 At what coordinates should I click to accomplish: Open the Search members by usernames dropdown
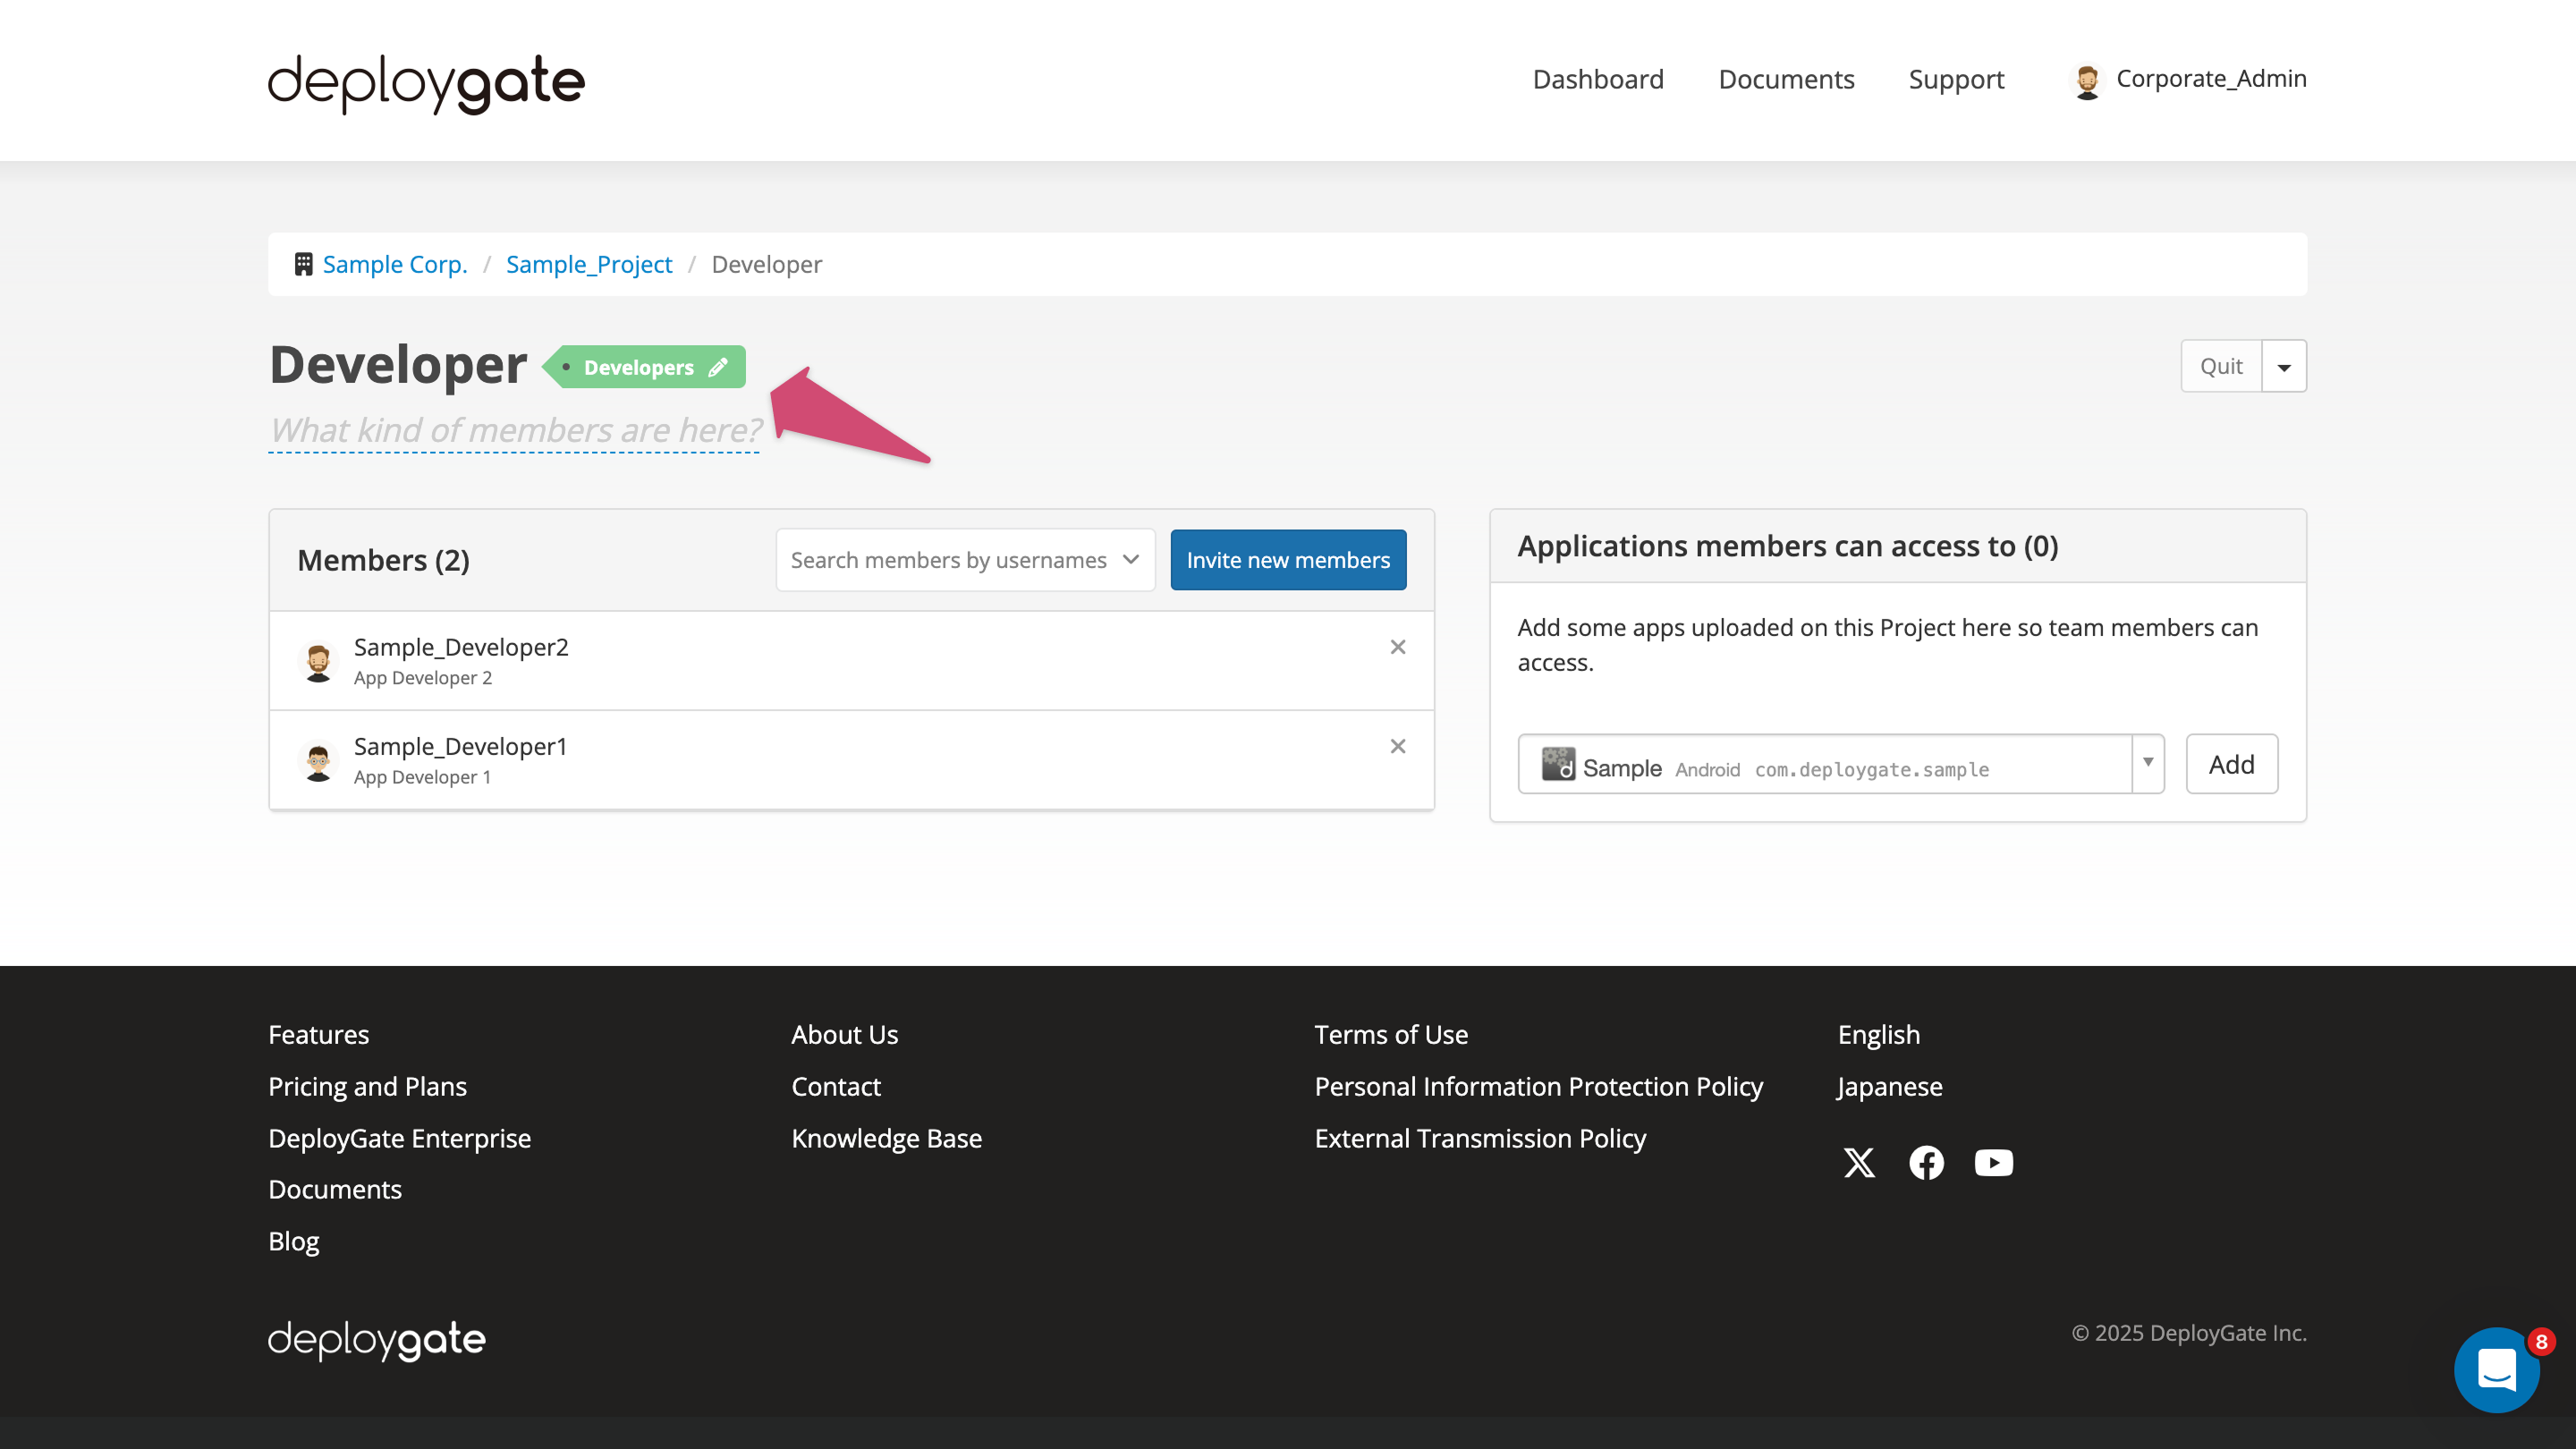coord(965,560)
